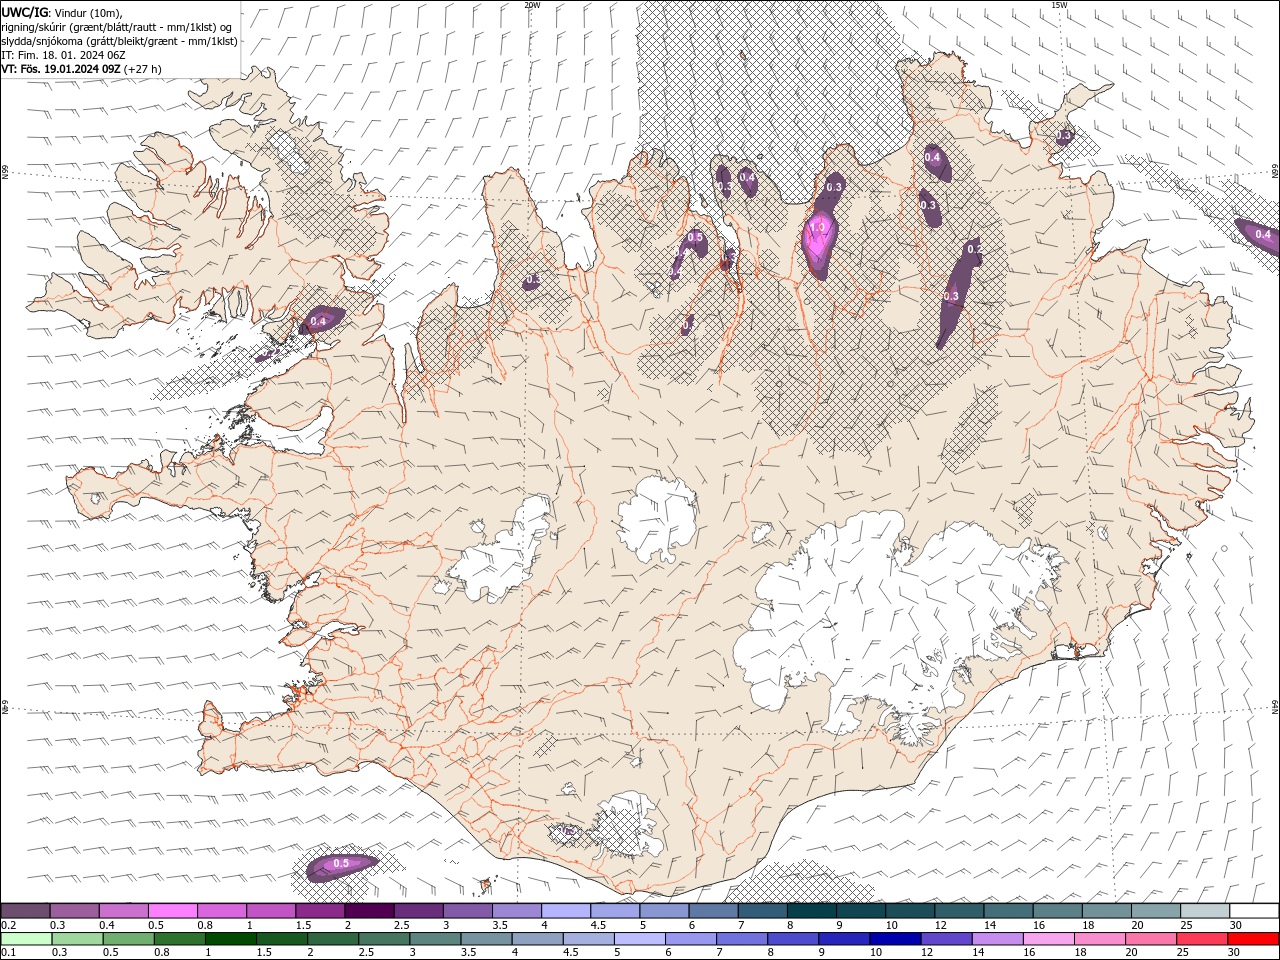Click the white final swatch, top scale
Screen dimensions: 1280x960
pos(1253,910)
